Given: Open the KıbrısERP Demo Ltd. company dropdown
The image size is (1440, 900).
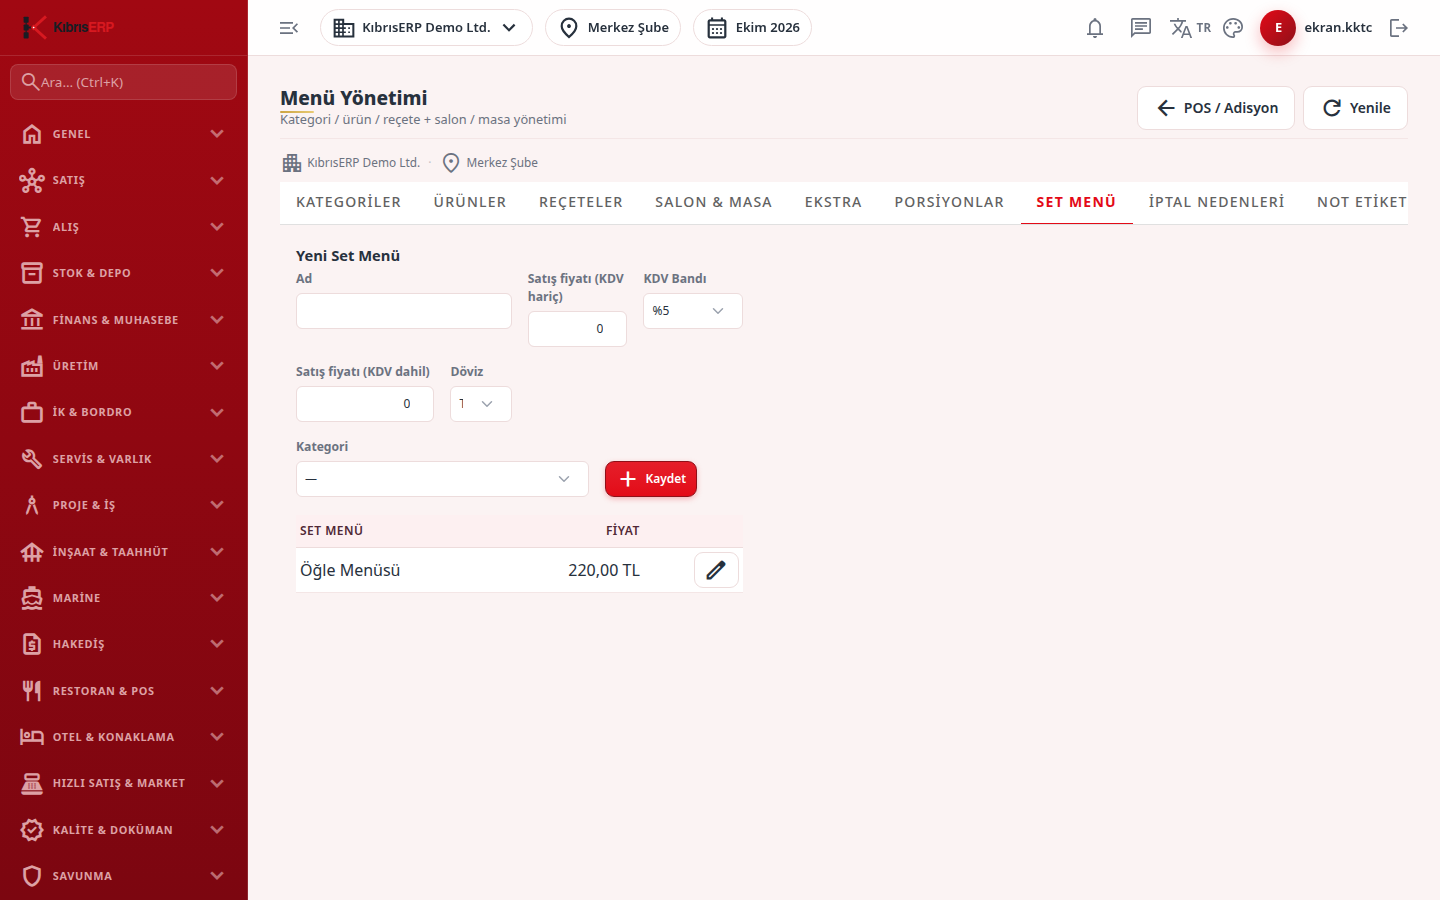Looking at the screenshot, I should (426, 28).
